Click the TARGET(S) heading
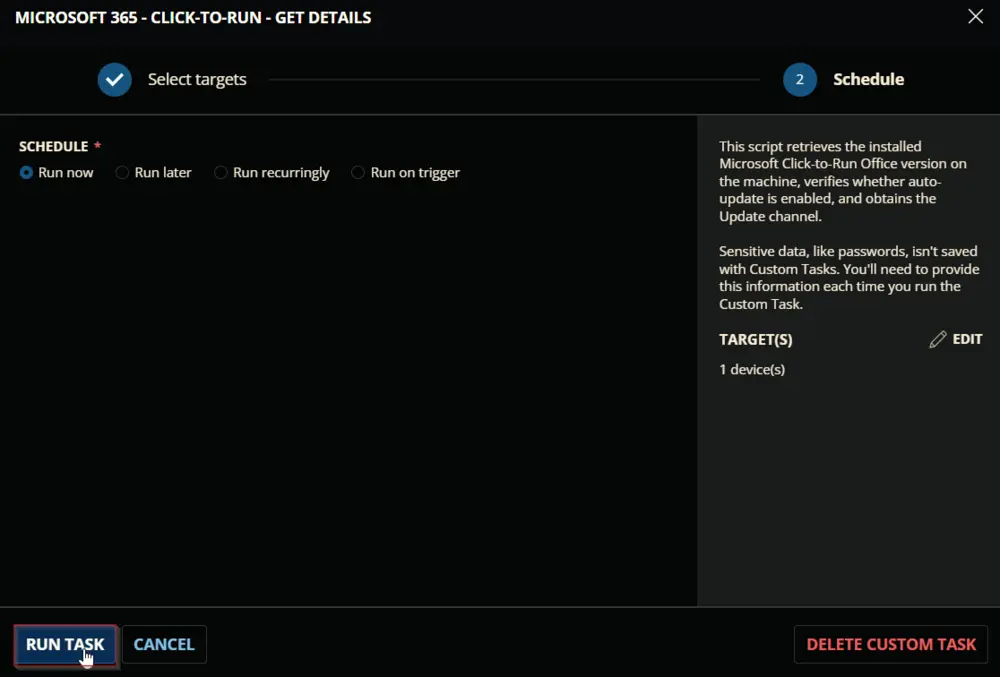 click(756, 340)
